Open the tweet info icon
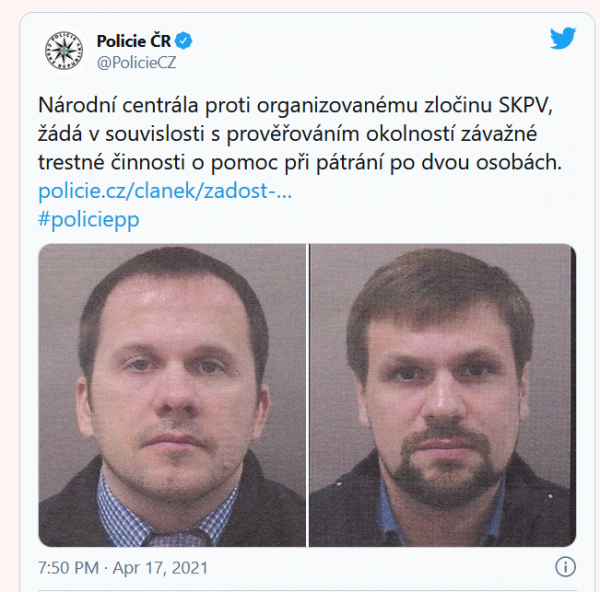This screenshot has height=592, width=600. click(x=565, y=566)
